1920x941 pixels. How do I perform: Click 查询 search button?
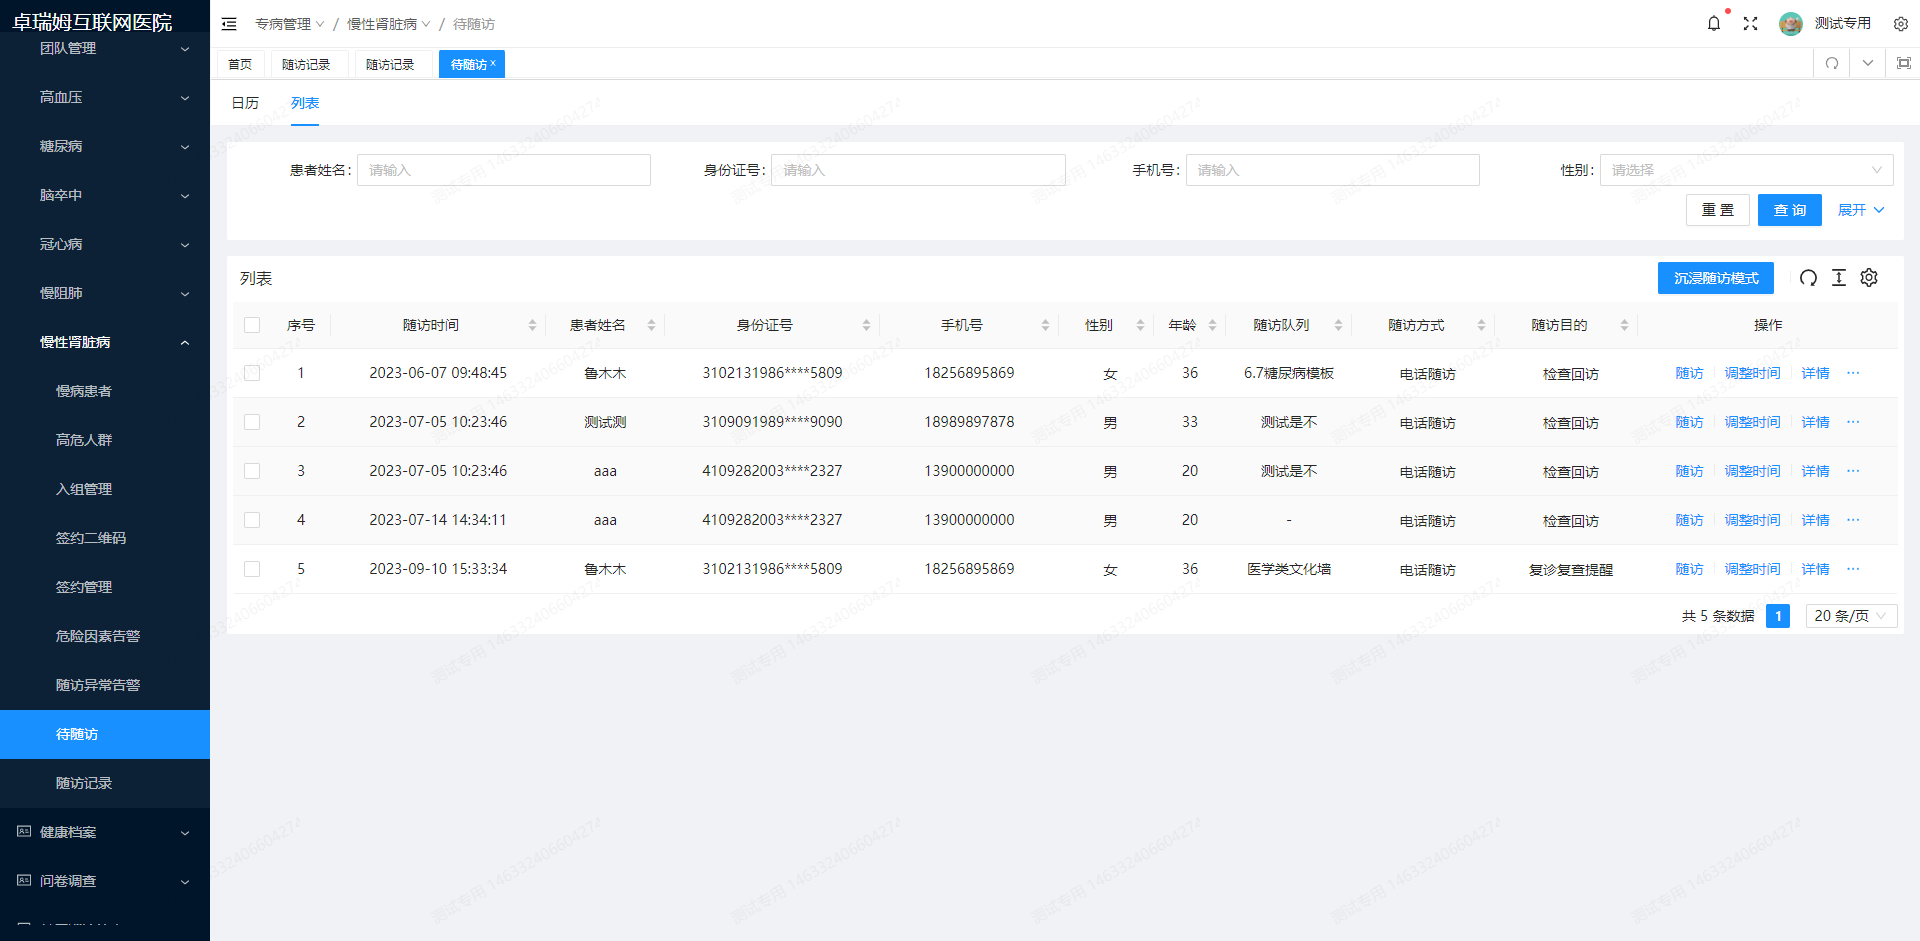coord(1790,210)
